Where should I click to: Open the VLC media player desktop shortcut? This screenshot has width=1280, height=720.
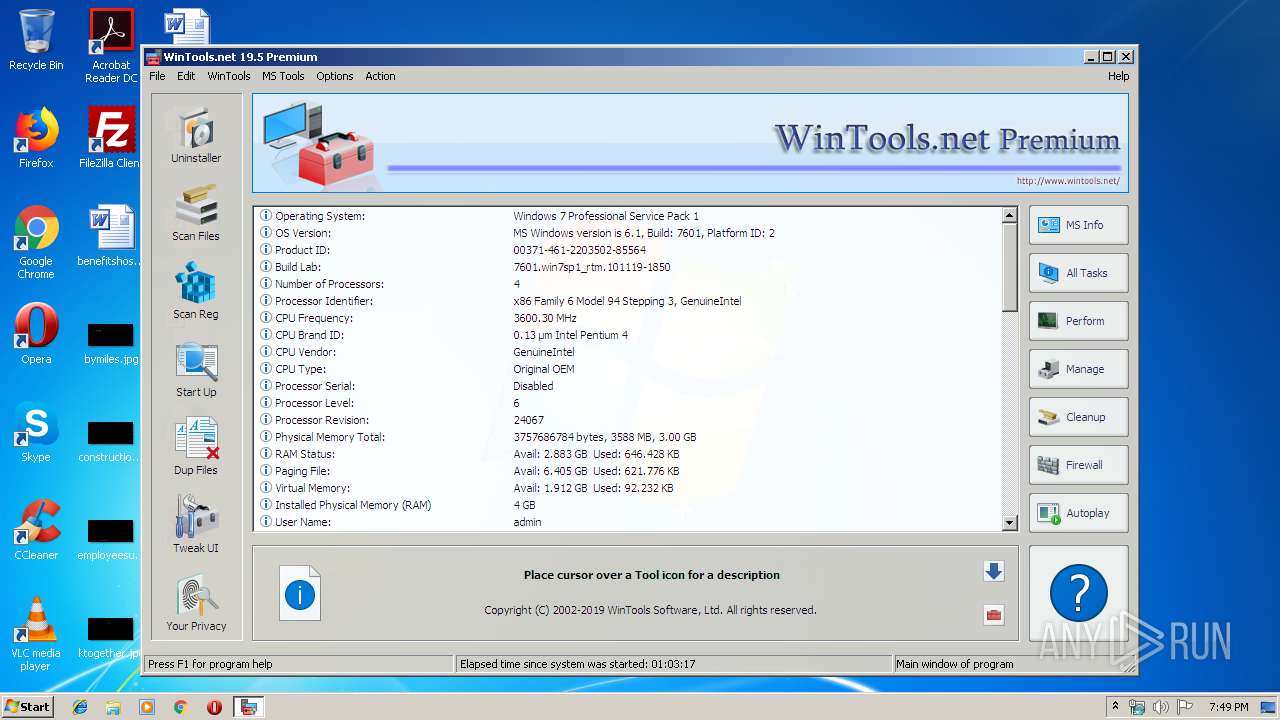(36, 634)
